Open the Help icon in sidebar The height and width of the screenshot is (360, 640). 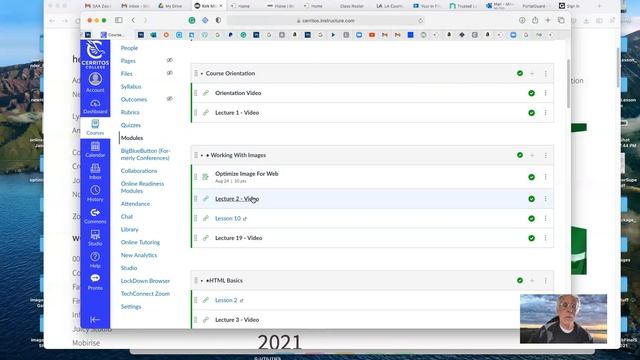(95, 260)
